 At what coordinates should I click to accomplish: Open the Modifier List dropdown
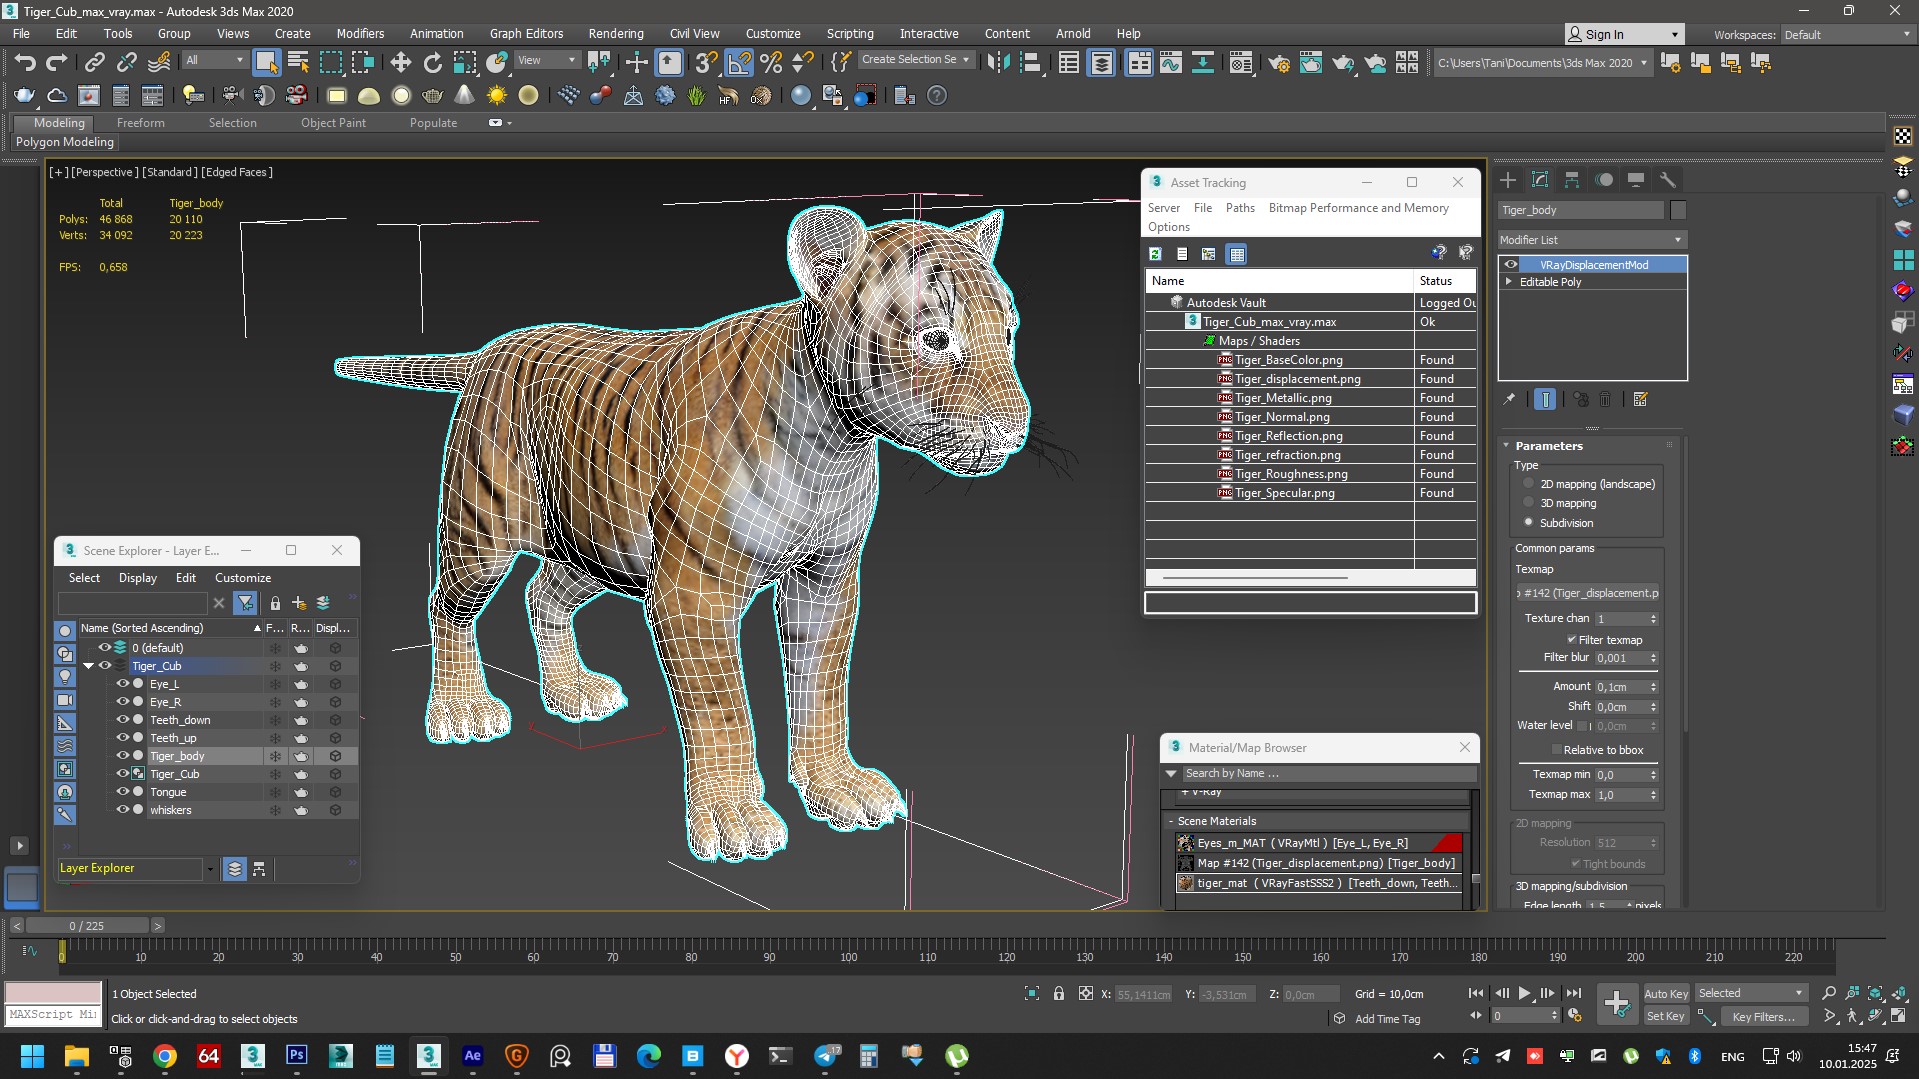pos(1592,240)
